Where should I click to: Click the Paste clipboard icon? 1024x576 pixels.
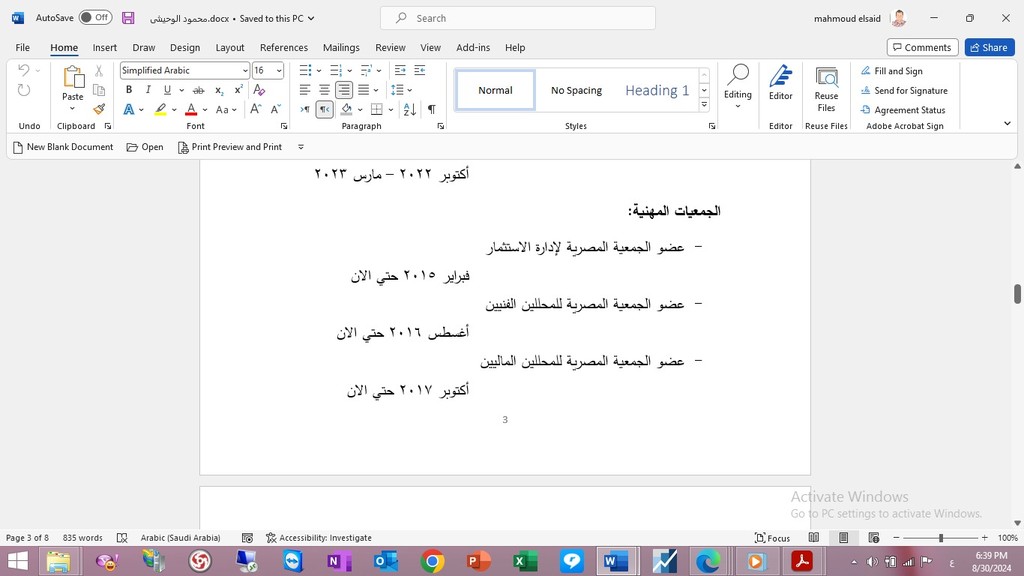pyautogui.click(x=73, y=77)
